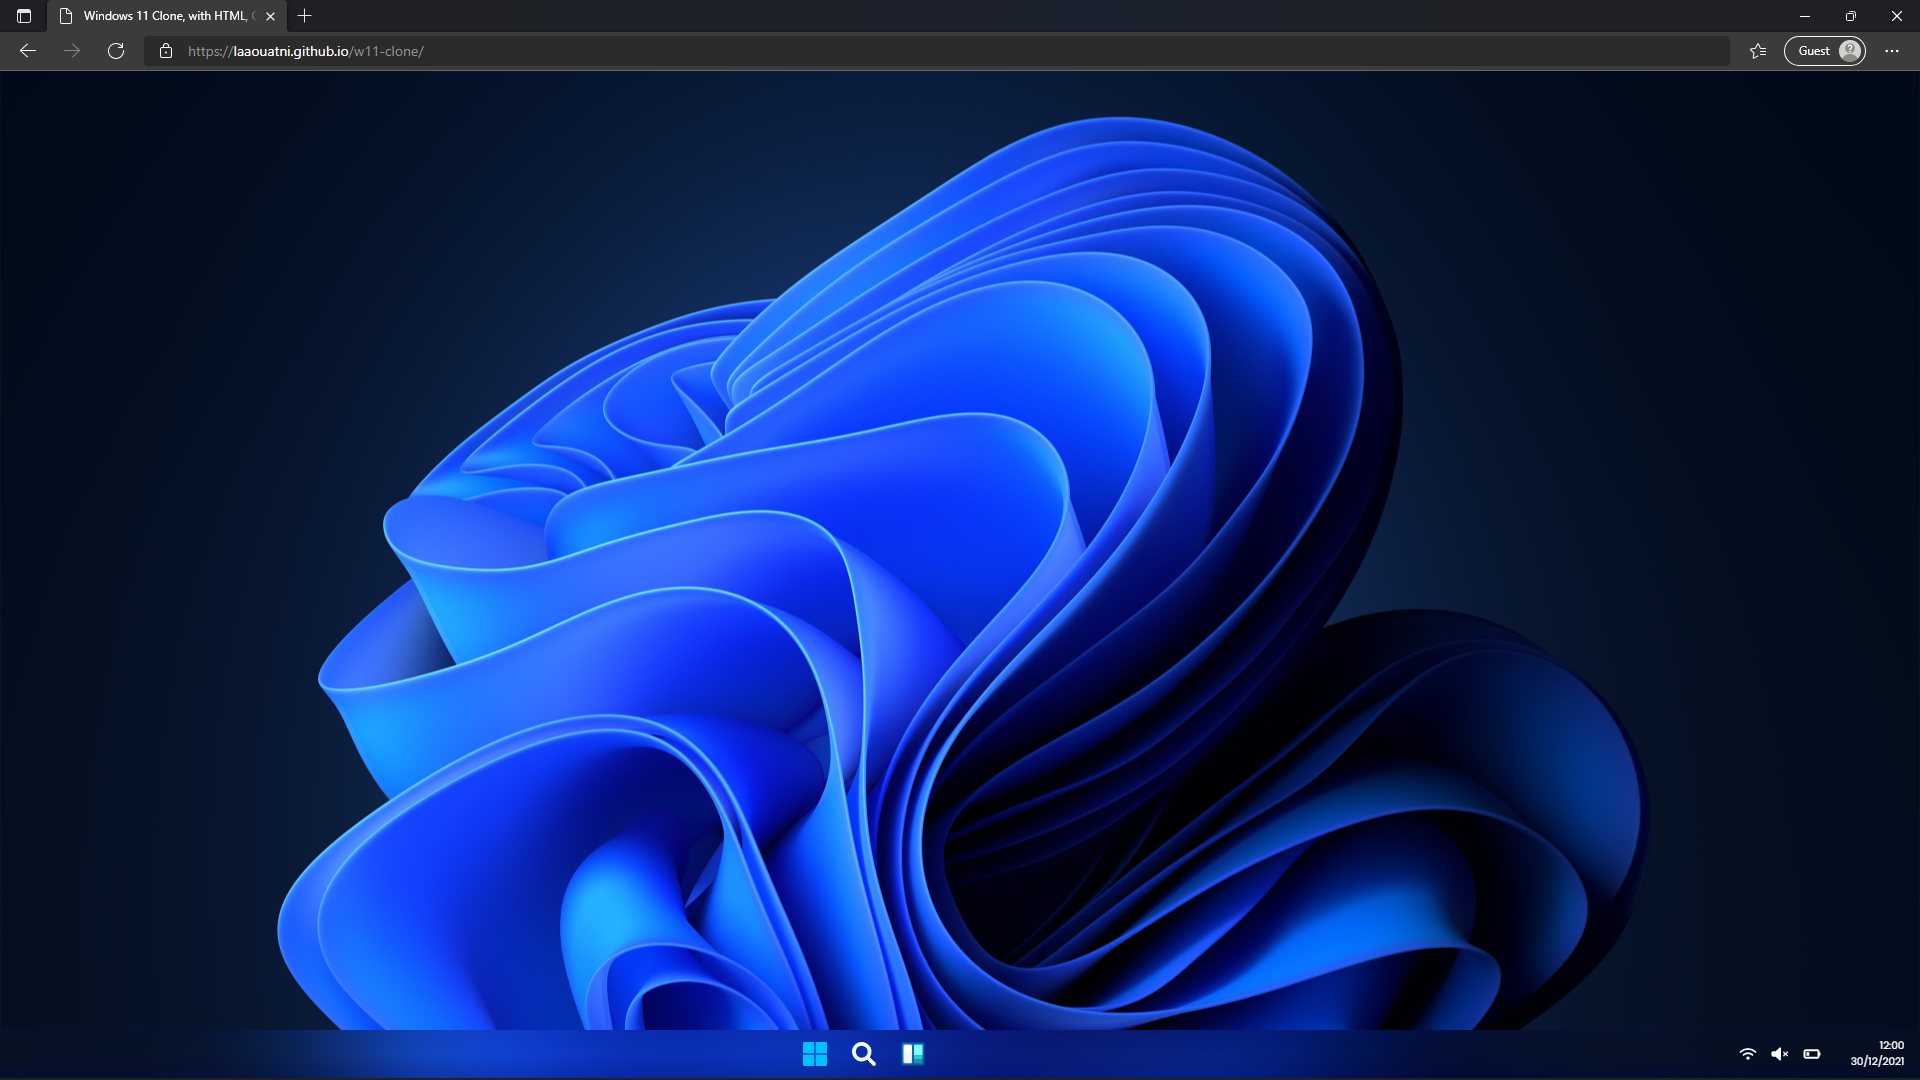Unmute the system volume
The image size is (1920, 1080).
click(x=1780, y=1053)
